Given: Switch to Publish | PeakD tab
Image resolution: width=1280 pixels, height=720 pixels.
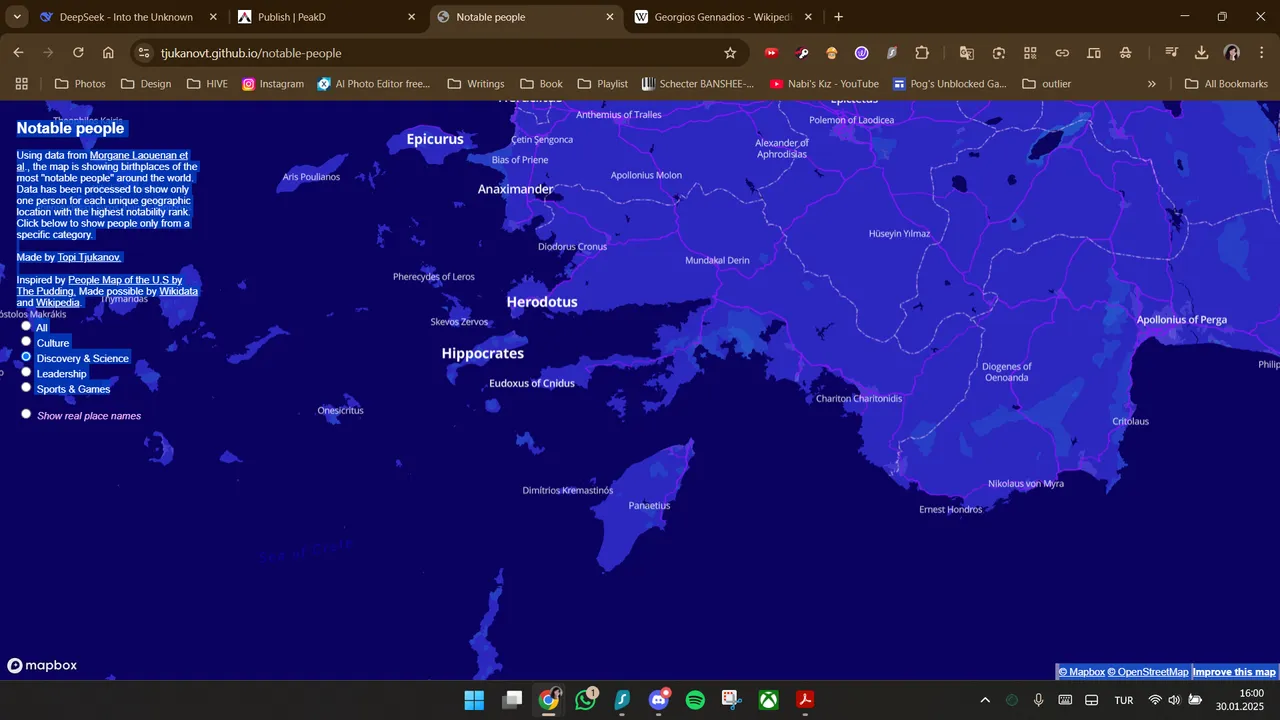Looking at the screenshot, I should 326,17.
